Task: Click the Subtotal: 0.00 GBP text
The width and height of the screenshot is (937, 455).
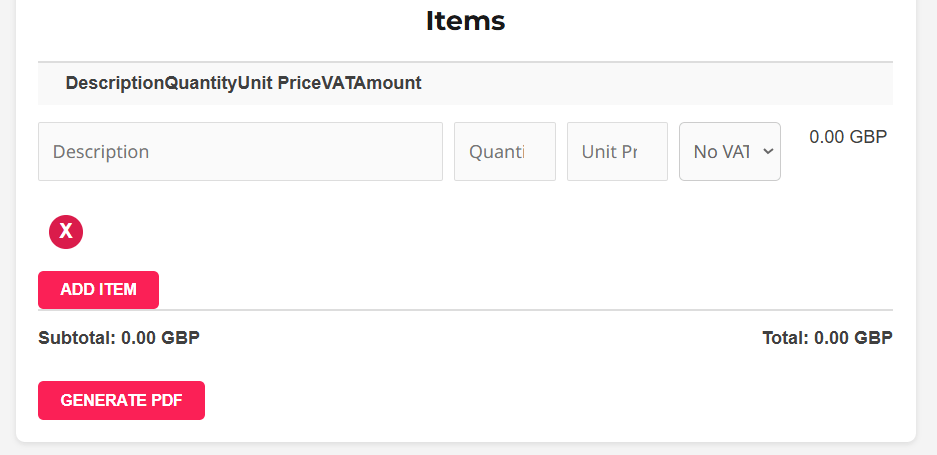Action: coord(119,338)
